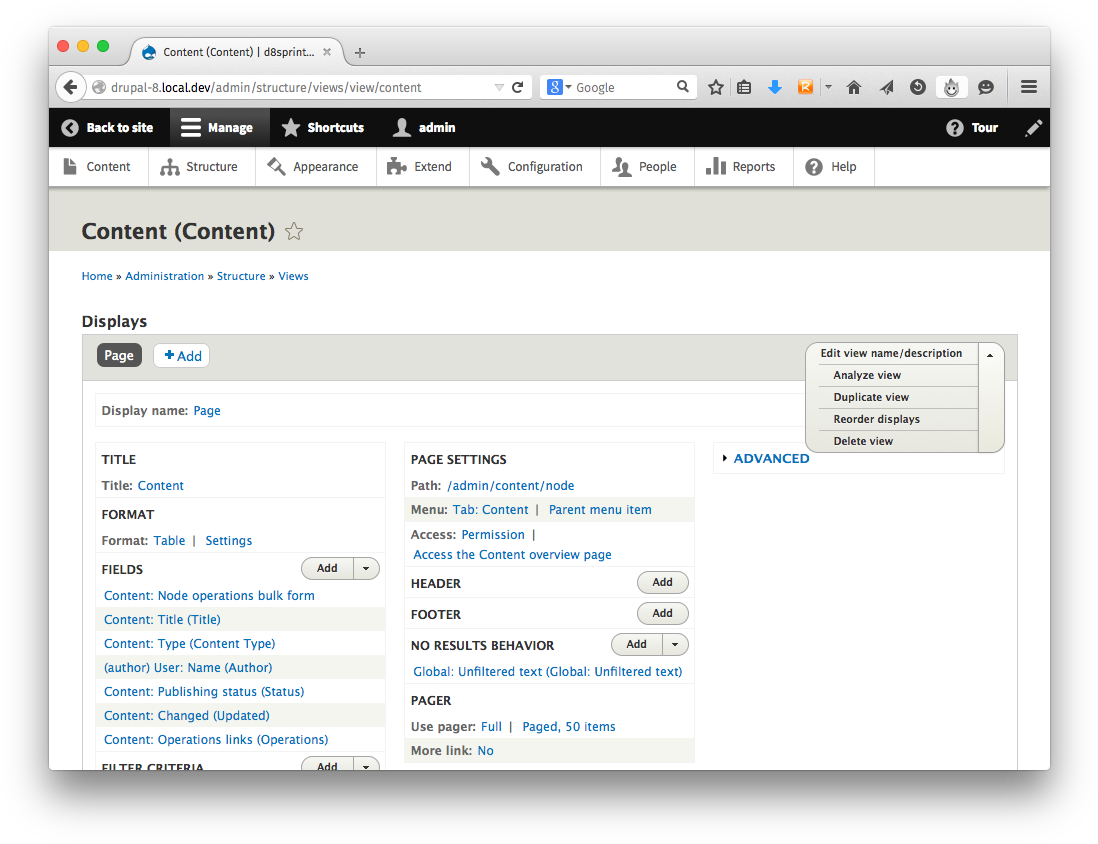Open the Extend admin menu item
The width and height of the screenshot is (1098, 844).
point(420,167)
